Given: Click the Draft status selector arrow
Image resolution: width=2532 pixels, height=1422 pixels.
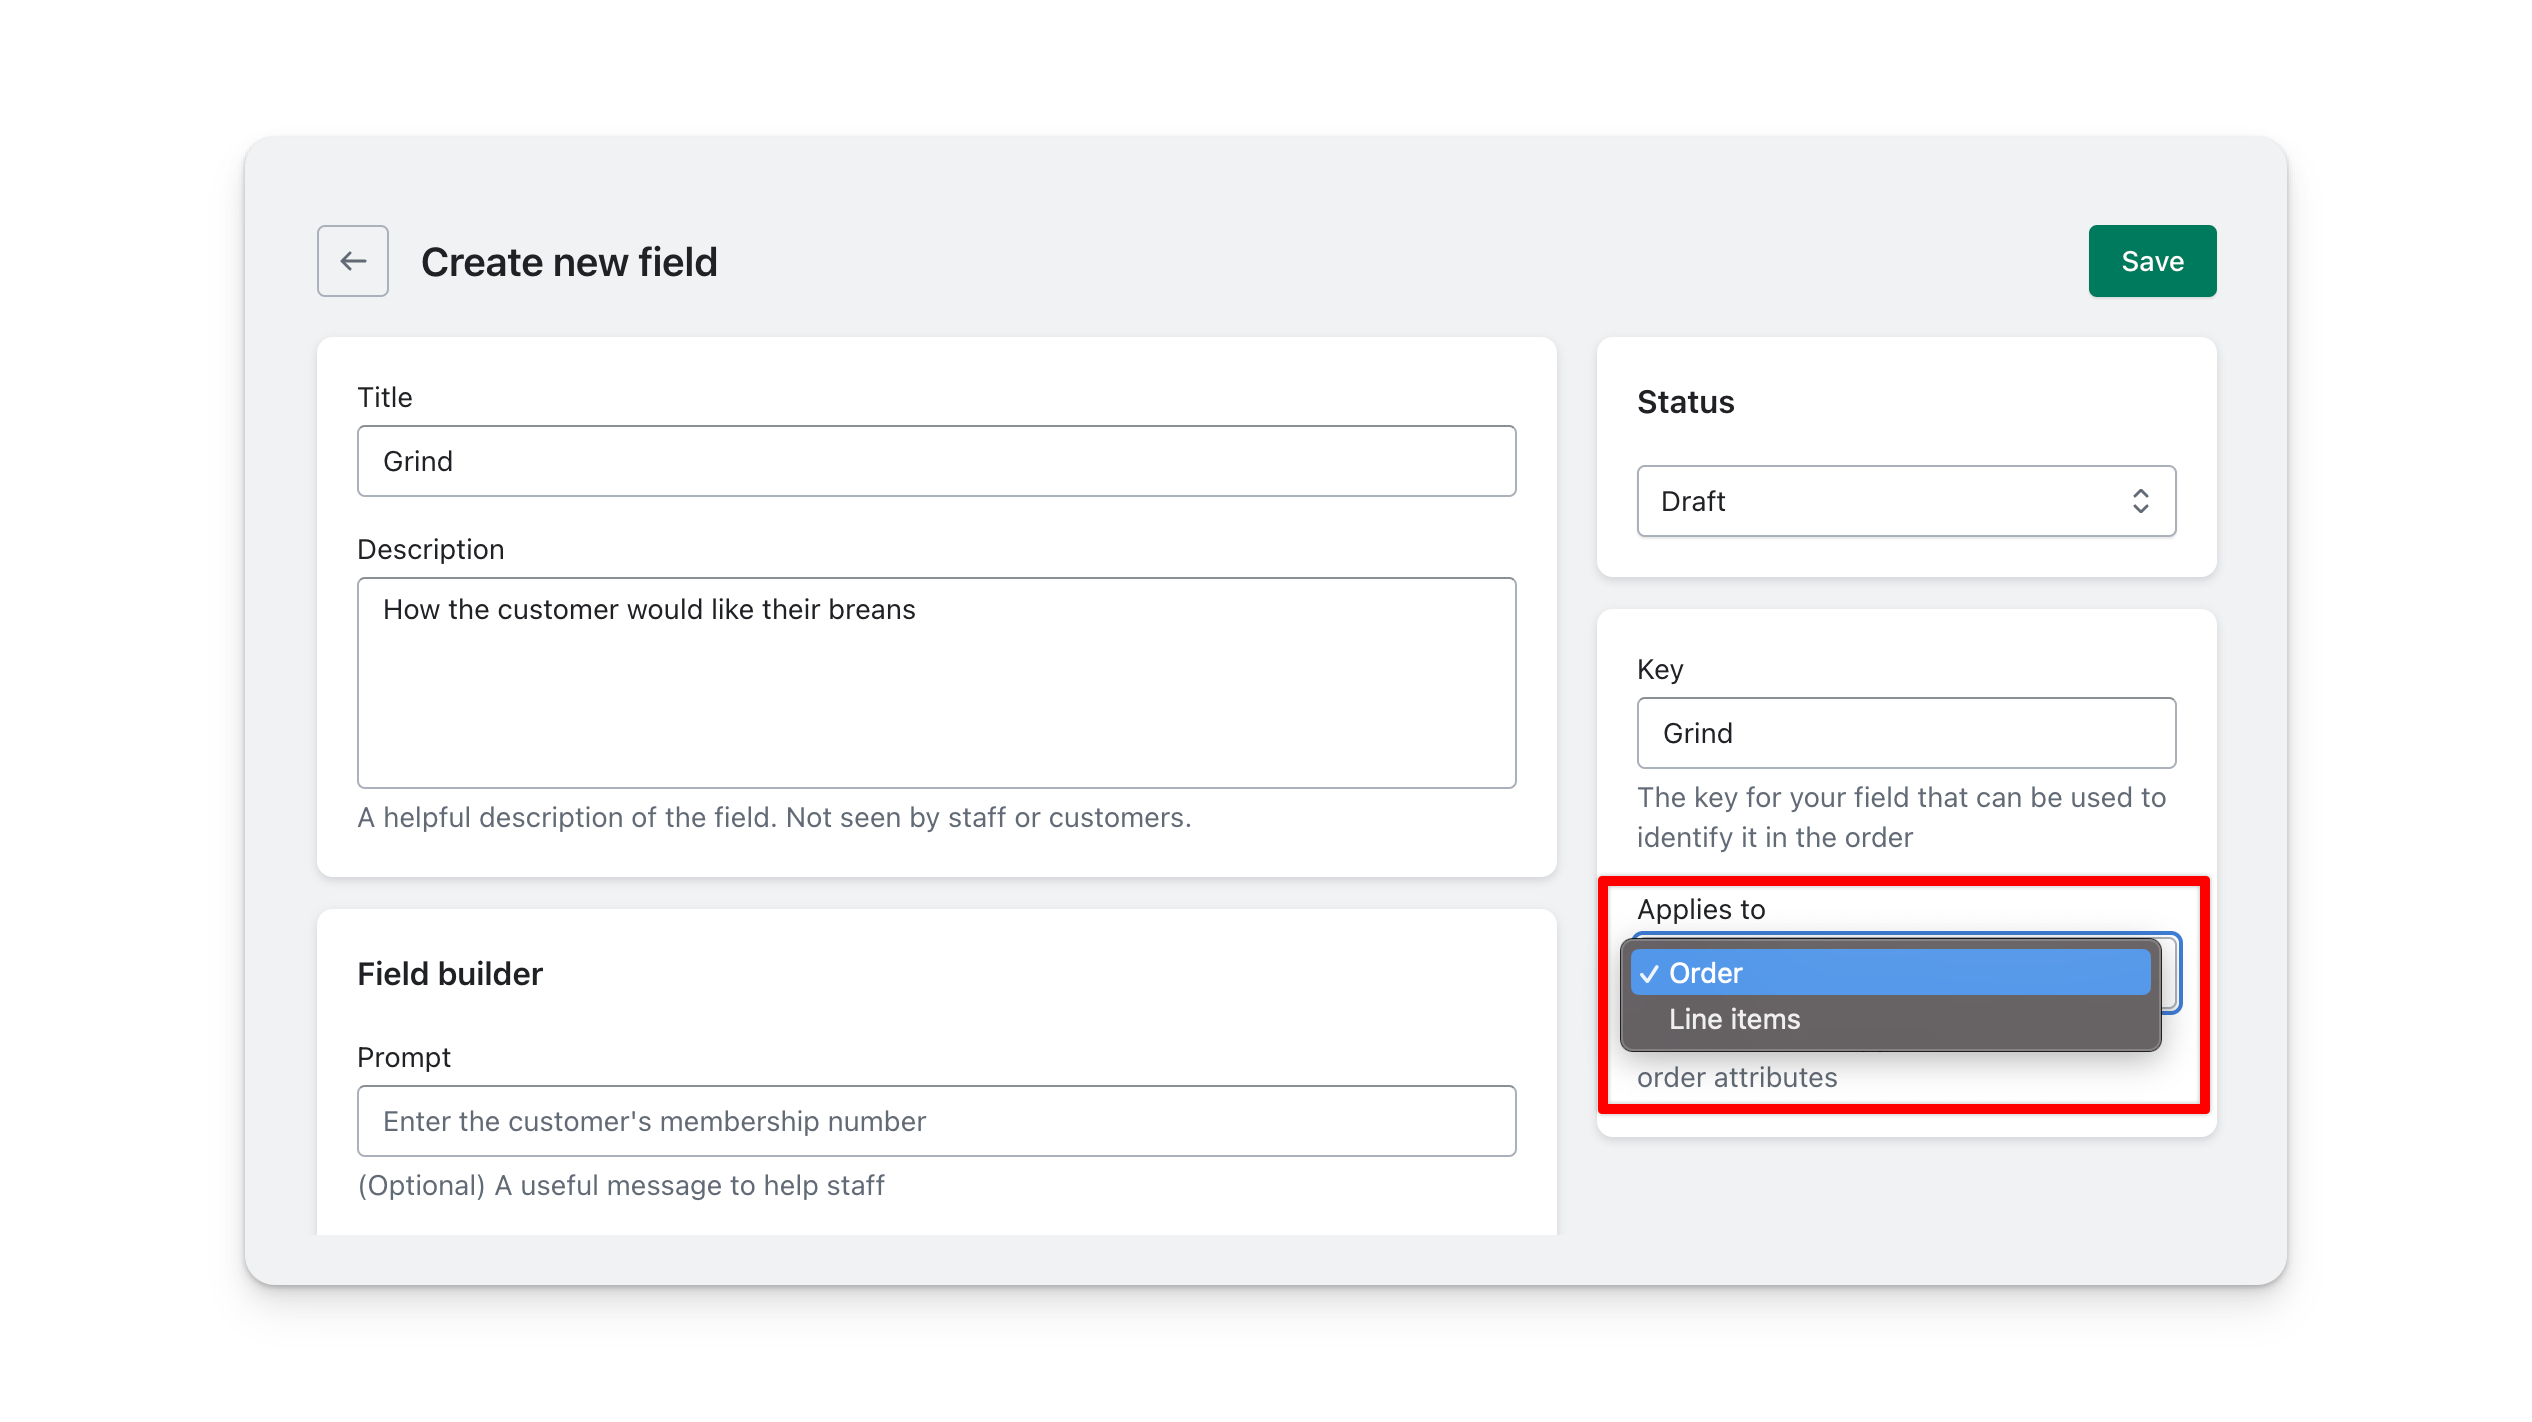Looking at the screenshot, I should (2142, 501).
